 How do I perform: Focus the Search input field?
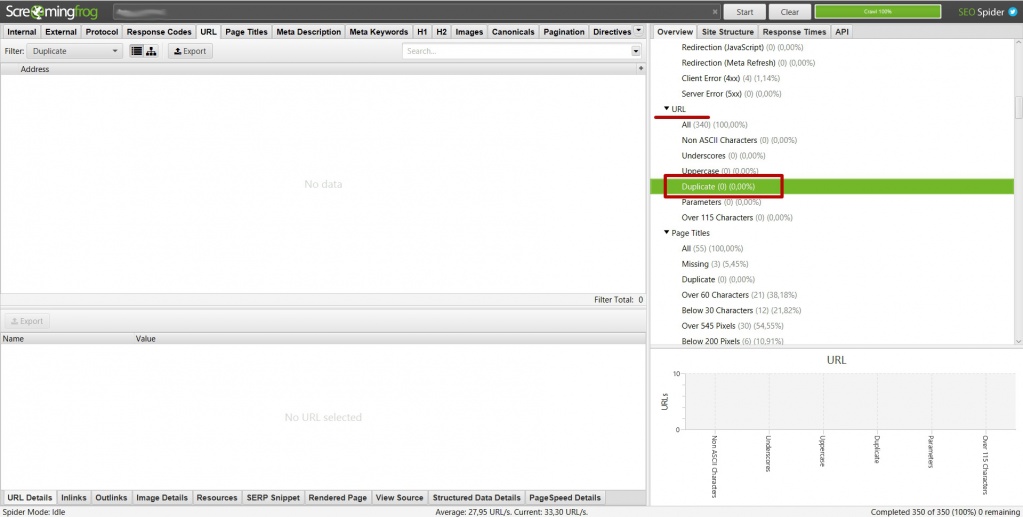[x=515, y=51]
